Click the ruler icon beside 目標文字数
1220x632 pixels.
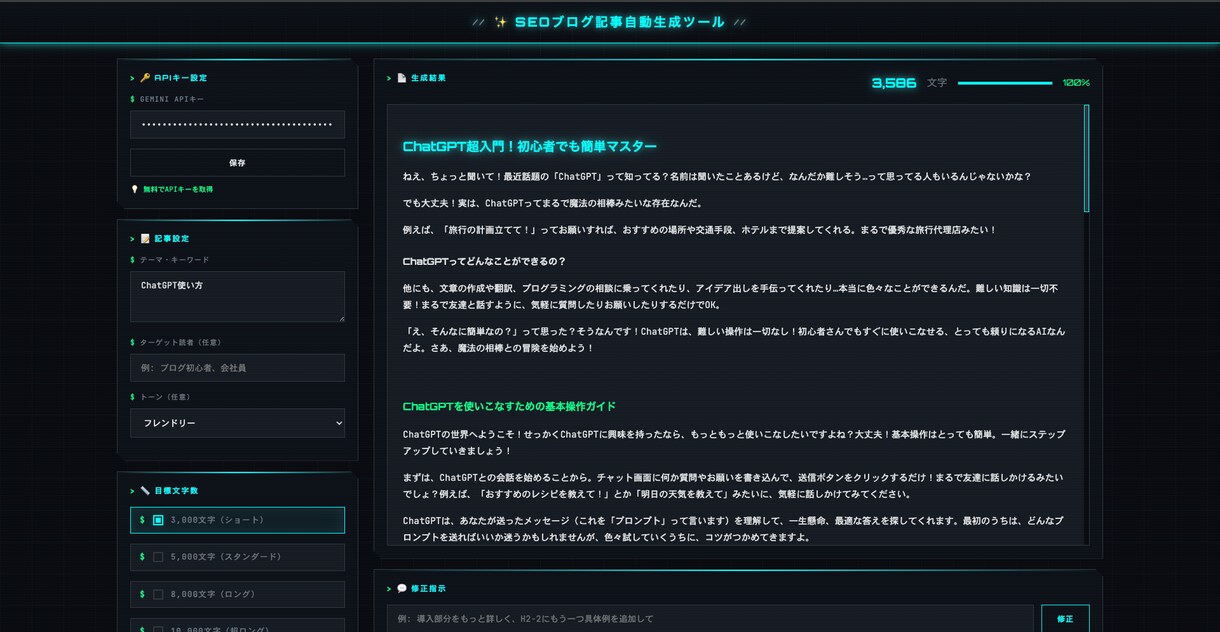click(145, 491)
